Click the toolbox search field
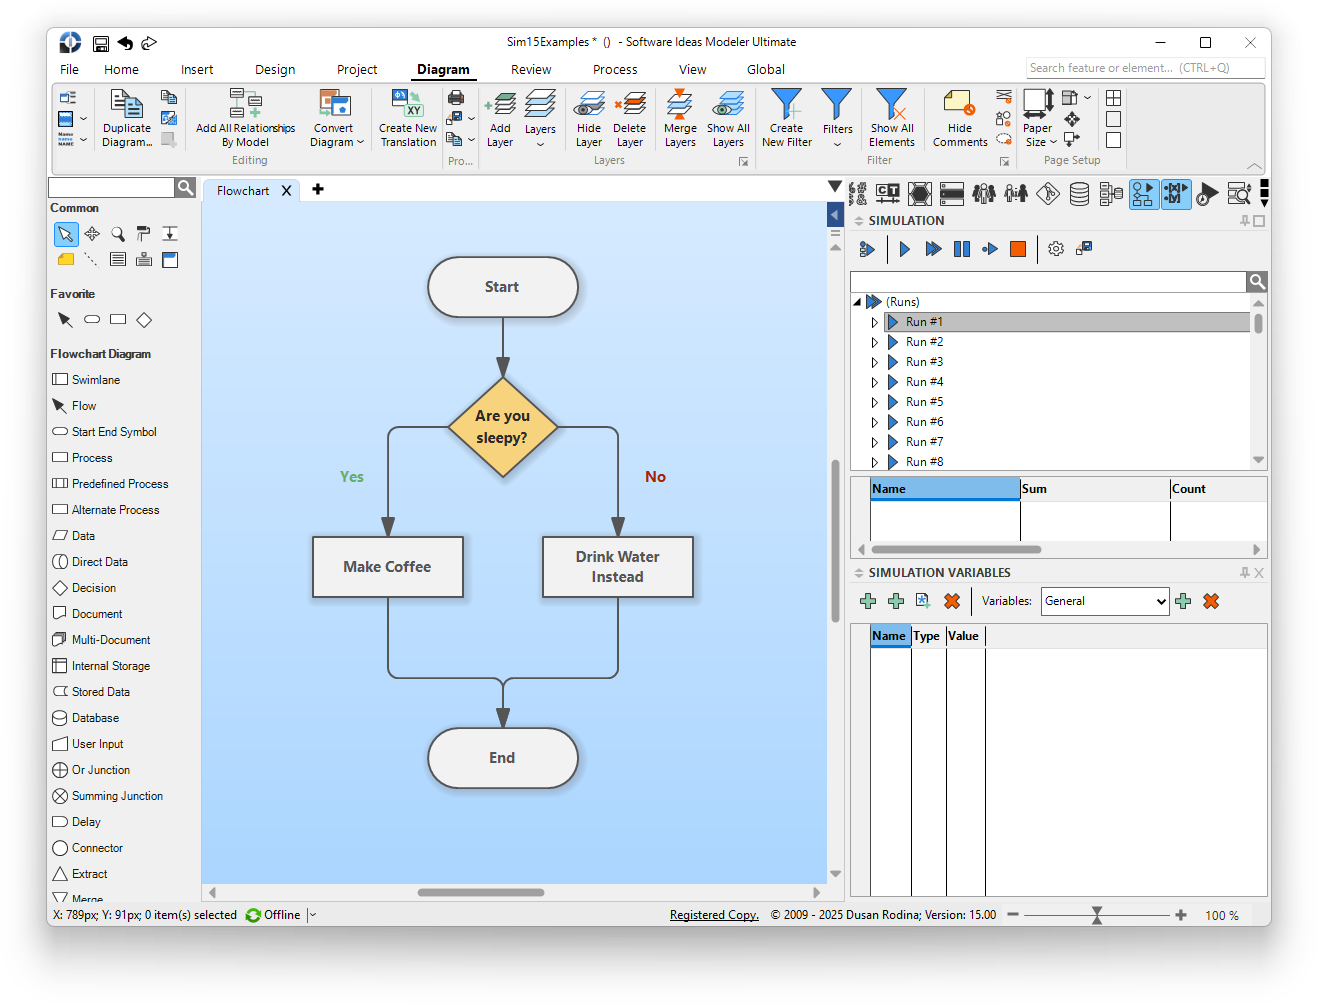This screenshot has height=1006, width=1317. point(111,188)
